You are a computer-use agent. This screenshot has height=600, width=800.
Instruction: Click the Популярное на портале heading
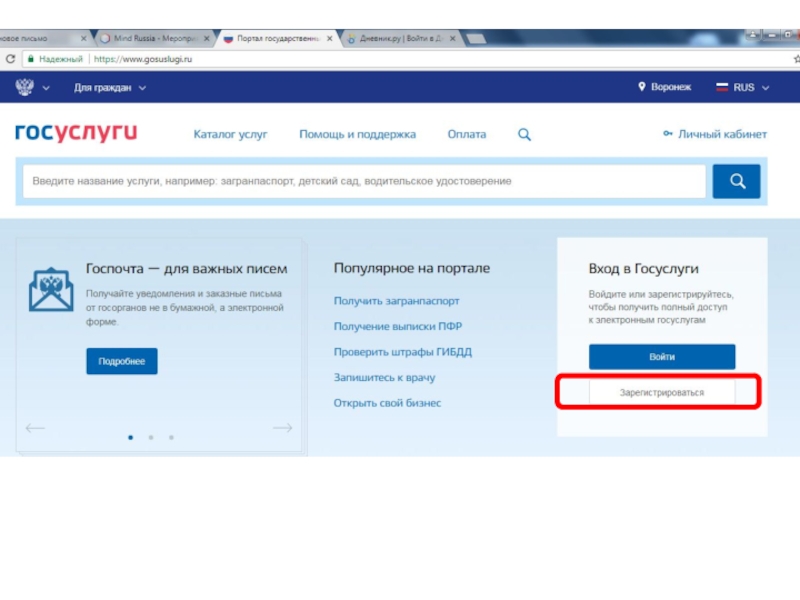[x=412, y=268]
